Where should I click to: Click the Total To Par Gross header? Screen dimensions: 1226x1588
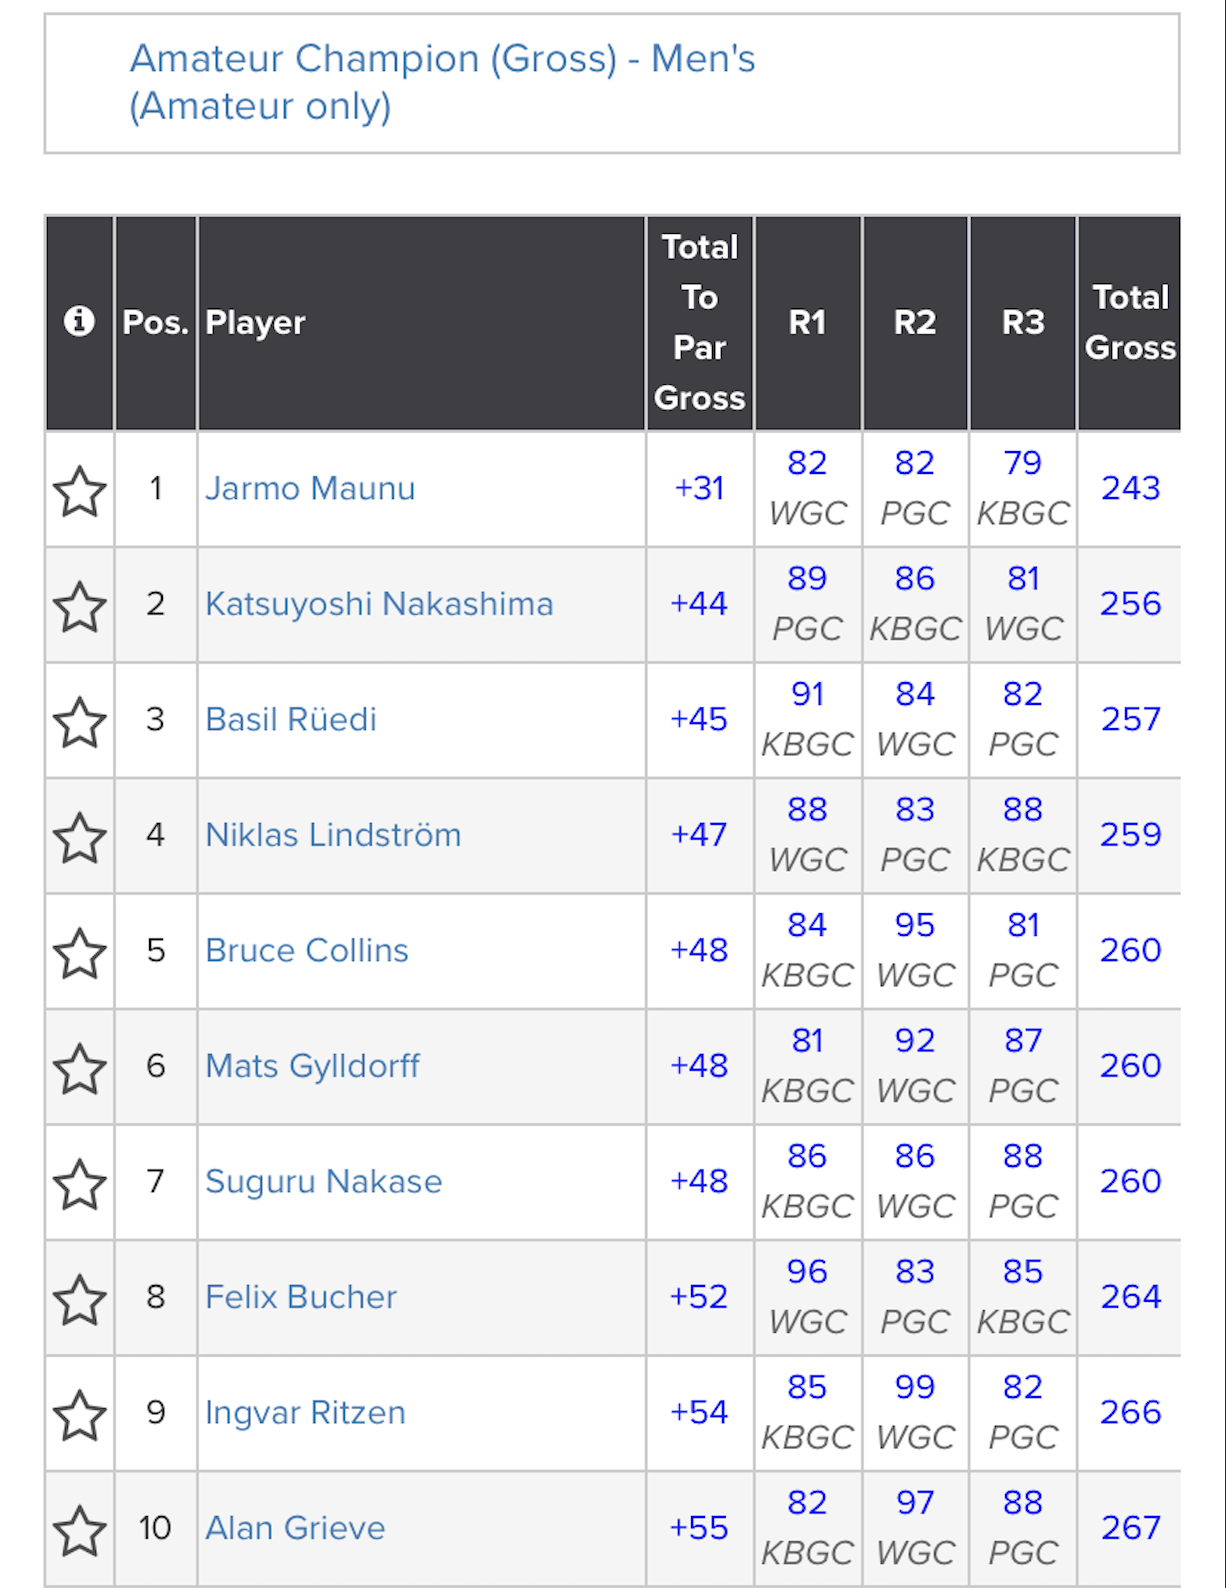[x=699, y=322]
